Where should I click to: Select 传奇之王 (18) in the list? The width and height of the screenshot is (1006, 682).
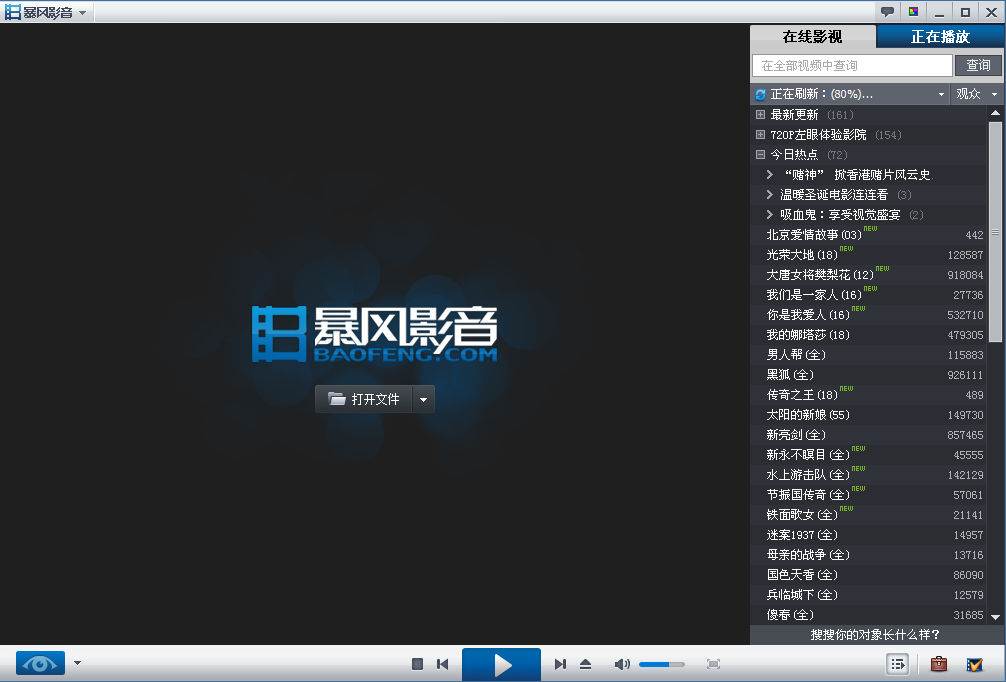[869, 395]
